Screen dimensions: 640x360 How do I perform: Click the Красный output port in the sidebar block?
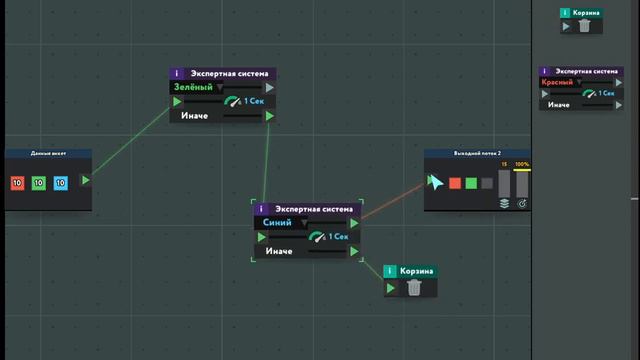tap(619, 82)
